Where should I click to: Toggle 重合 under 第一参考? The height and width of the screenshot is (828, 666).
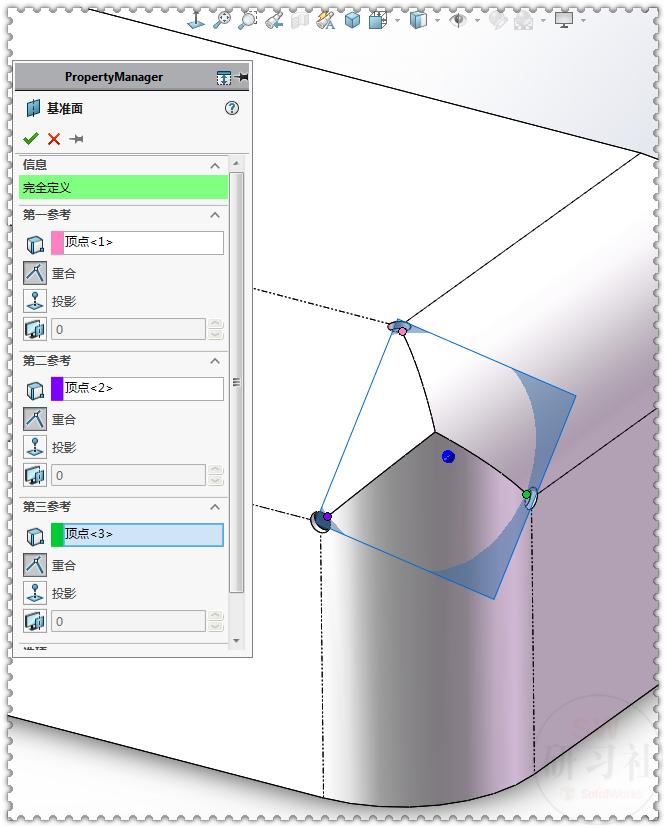[35, 273]
